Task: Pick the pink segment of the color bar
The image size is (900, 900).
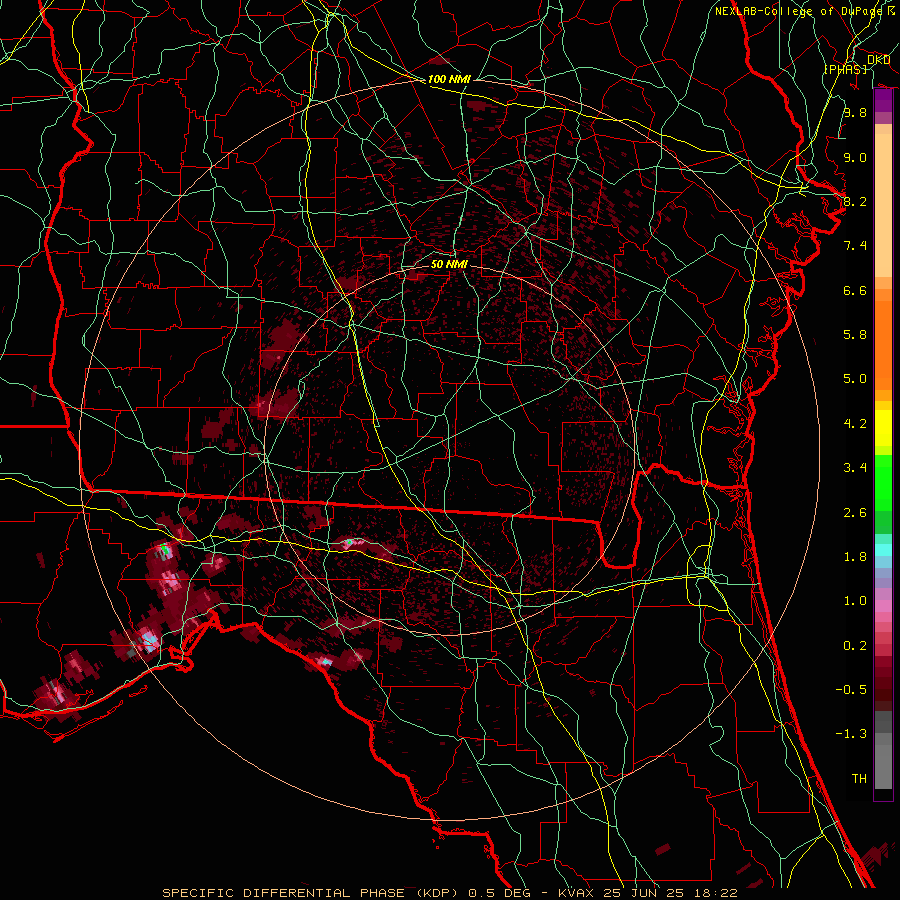Action: 883,606
